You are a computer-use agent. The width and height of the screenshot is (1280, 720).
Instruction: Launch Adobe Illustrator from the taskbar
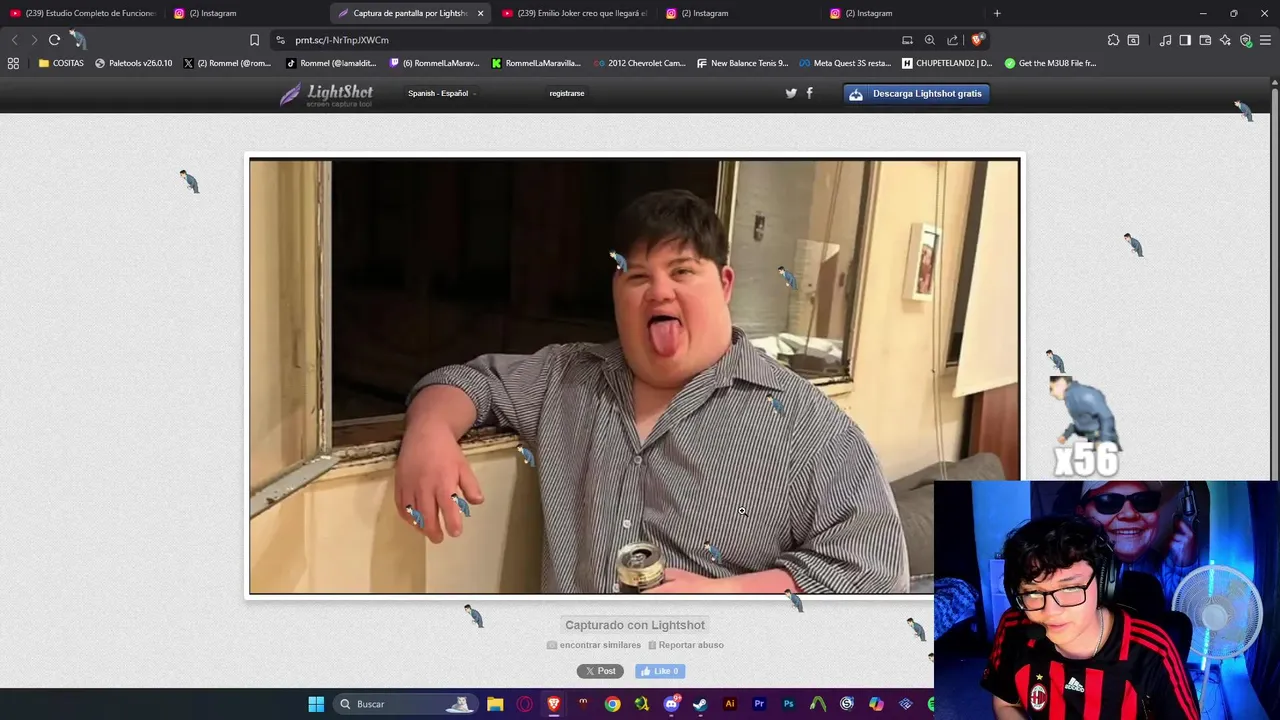pyautogui.click(x=730, y=704)
